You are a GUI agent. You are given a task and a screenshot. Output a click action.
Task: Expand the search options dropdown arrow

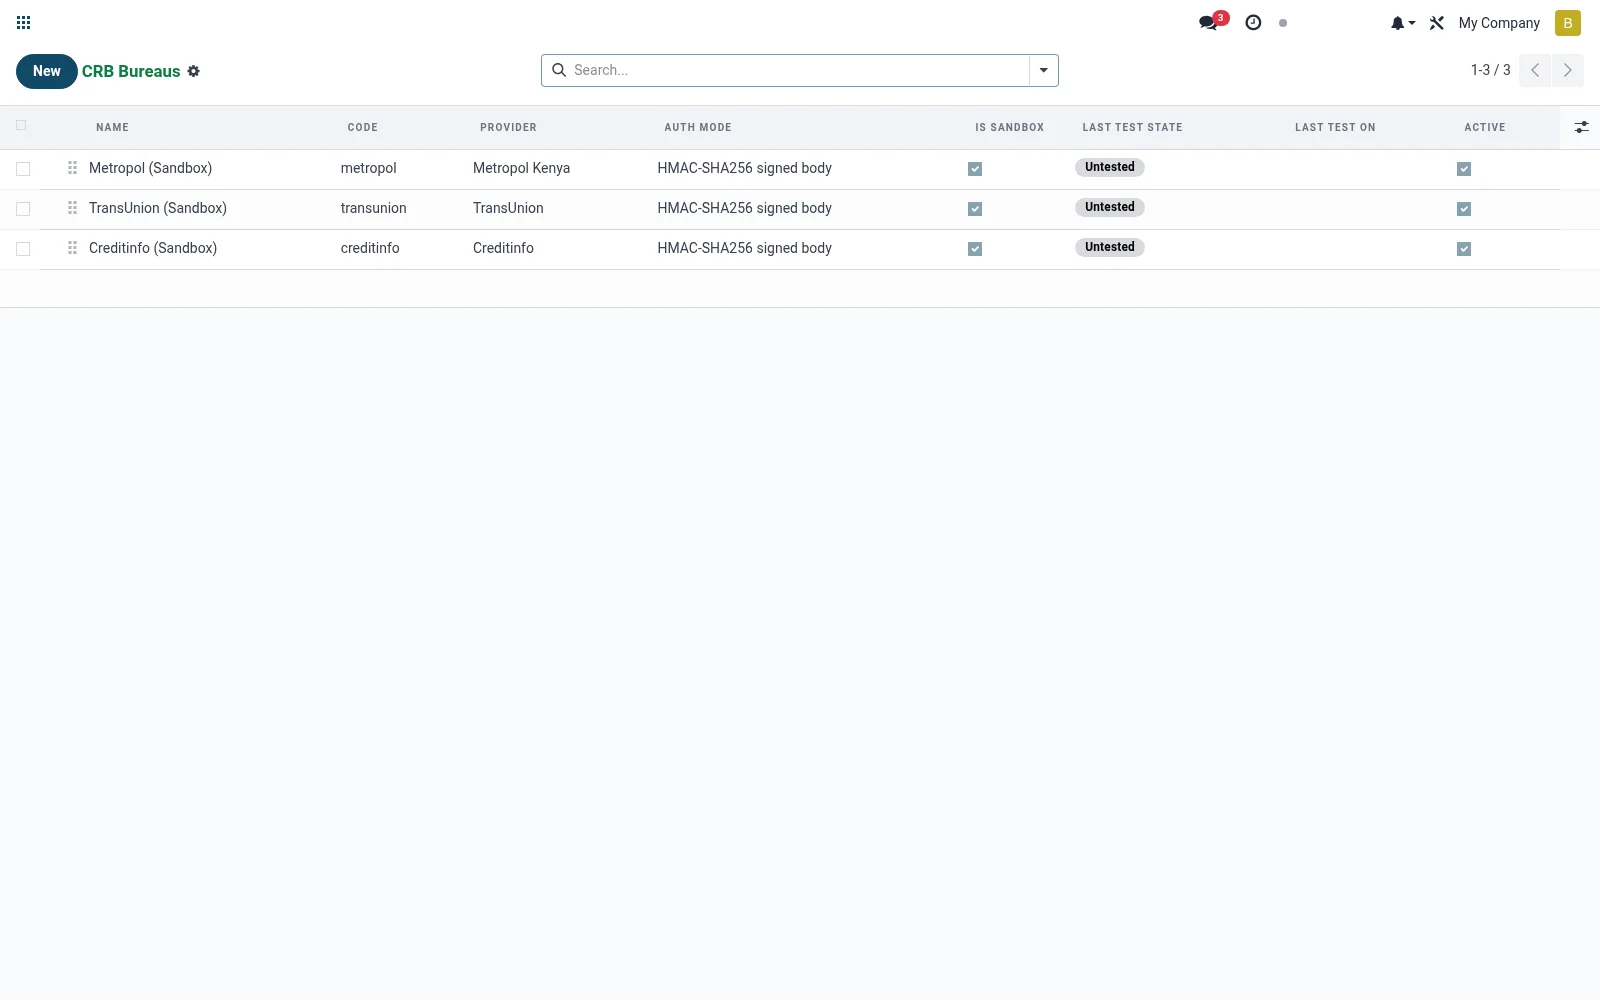coord(1043,70)
